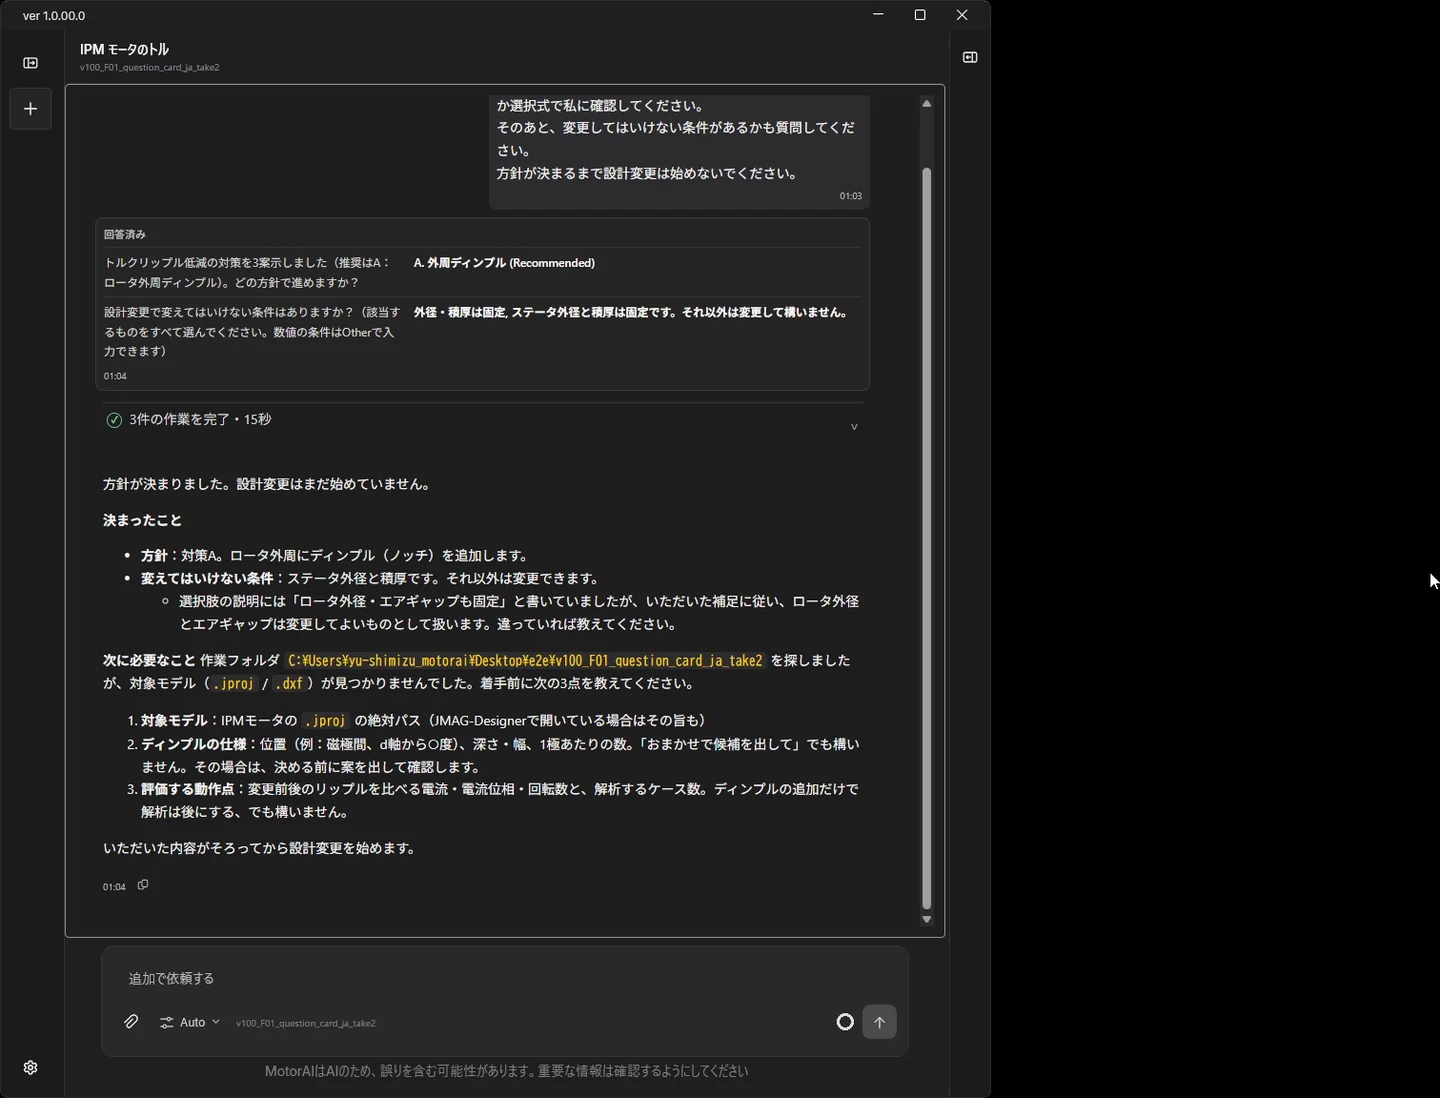Click the IPM モータのトル conversation title
This screenshot has width=1440, height=1098.
tap(124, 49)
